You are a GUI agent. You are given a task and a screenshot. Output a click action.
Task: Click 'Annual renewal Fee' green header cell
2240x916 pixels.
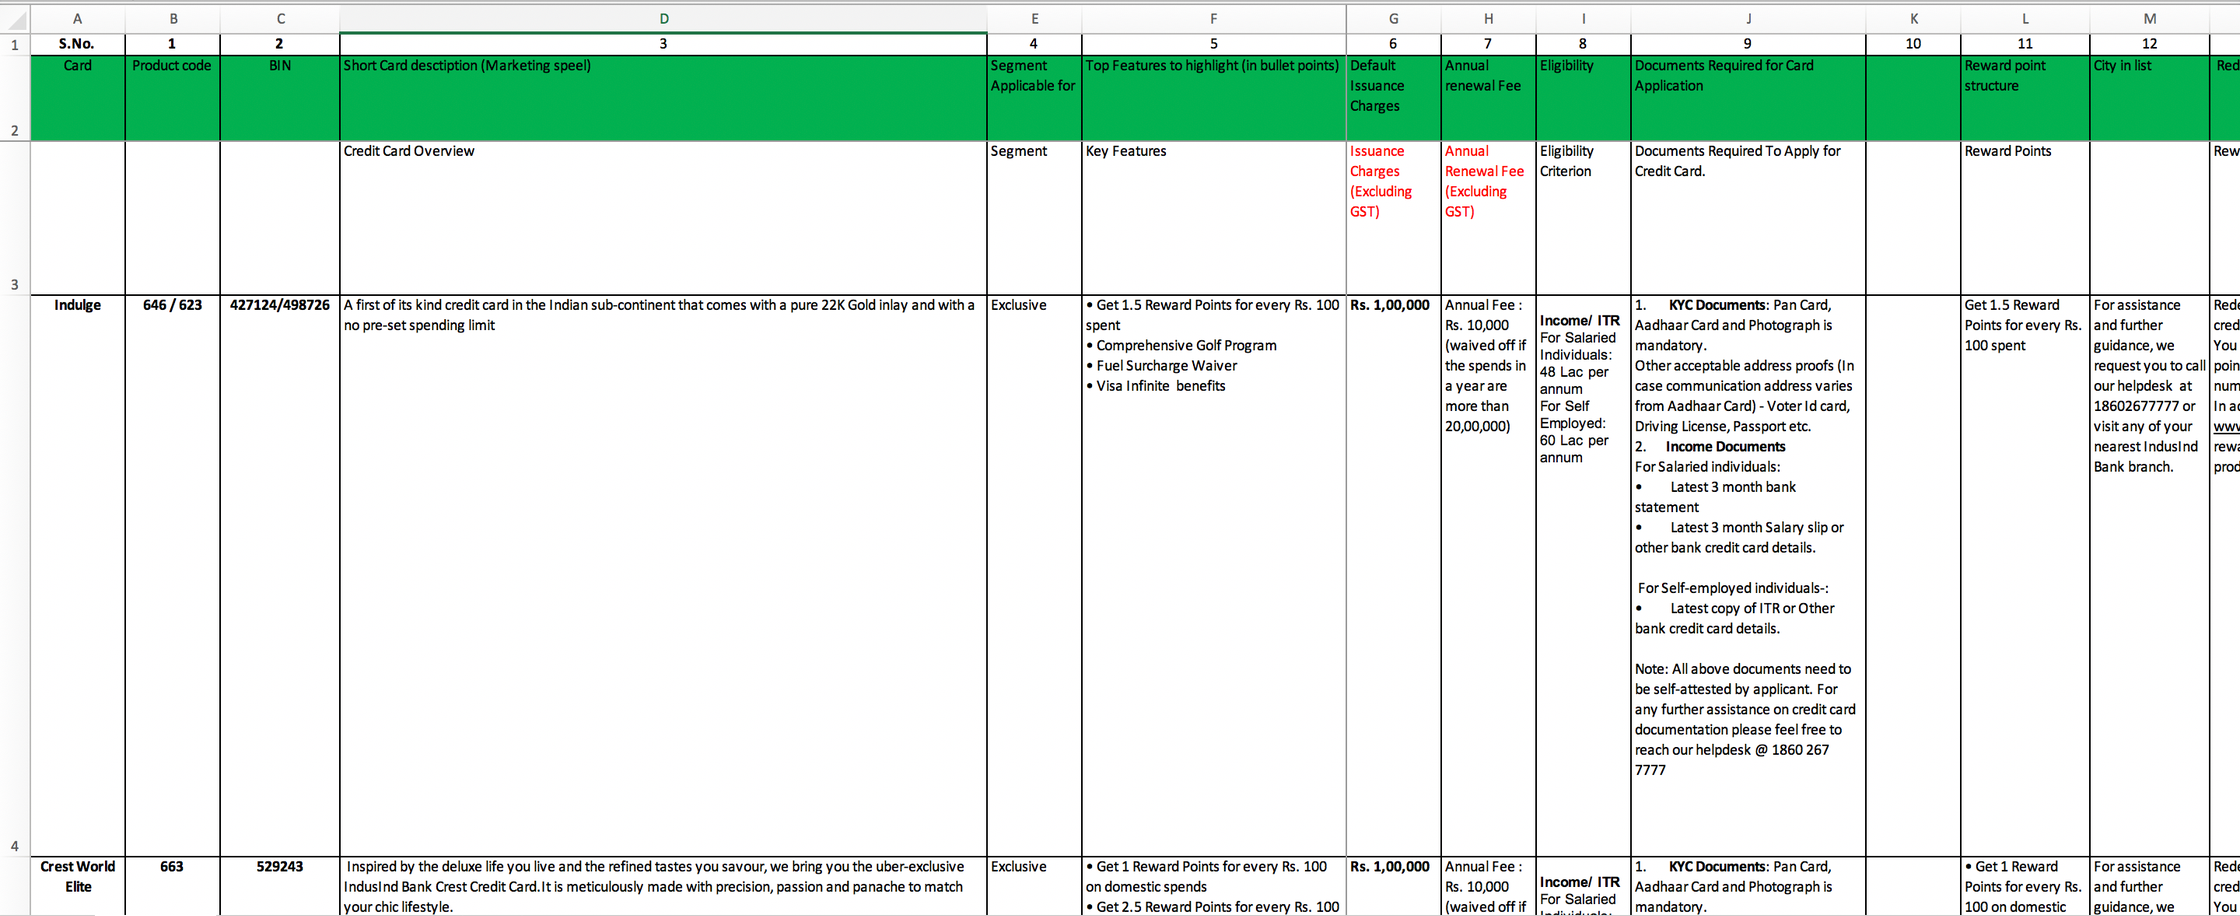point(1488,98)
